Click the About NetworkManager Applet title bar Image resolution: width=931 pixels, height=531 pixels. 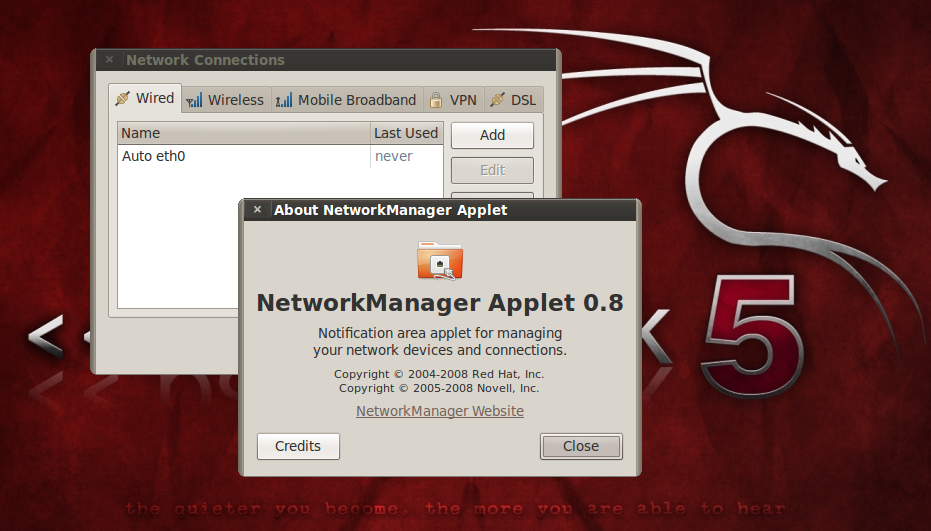(x=440, y=210)
